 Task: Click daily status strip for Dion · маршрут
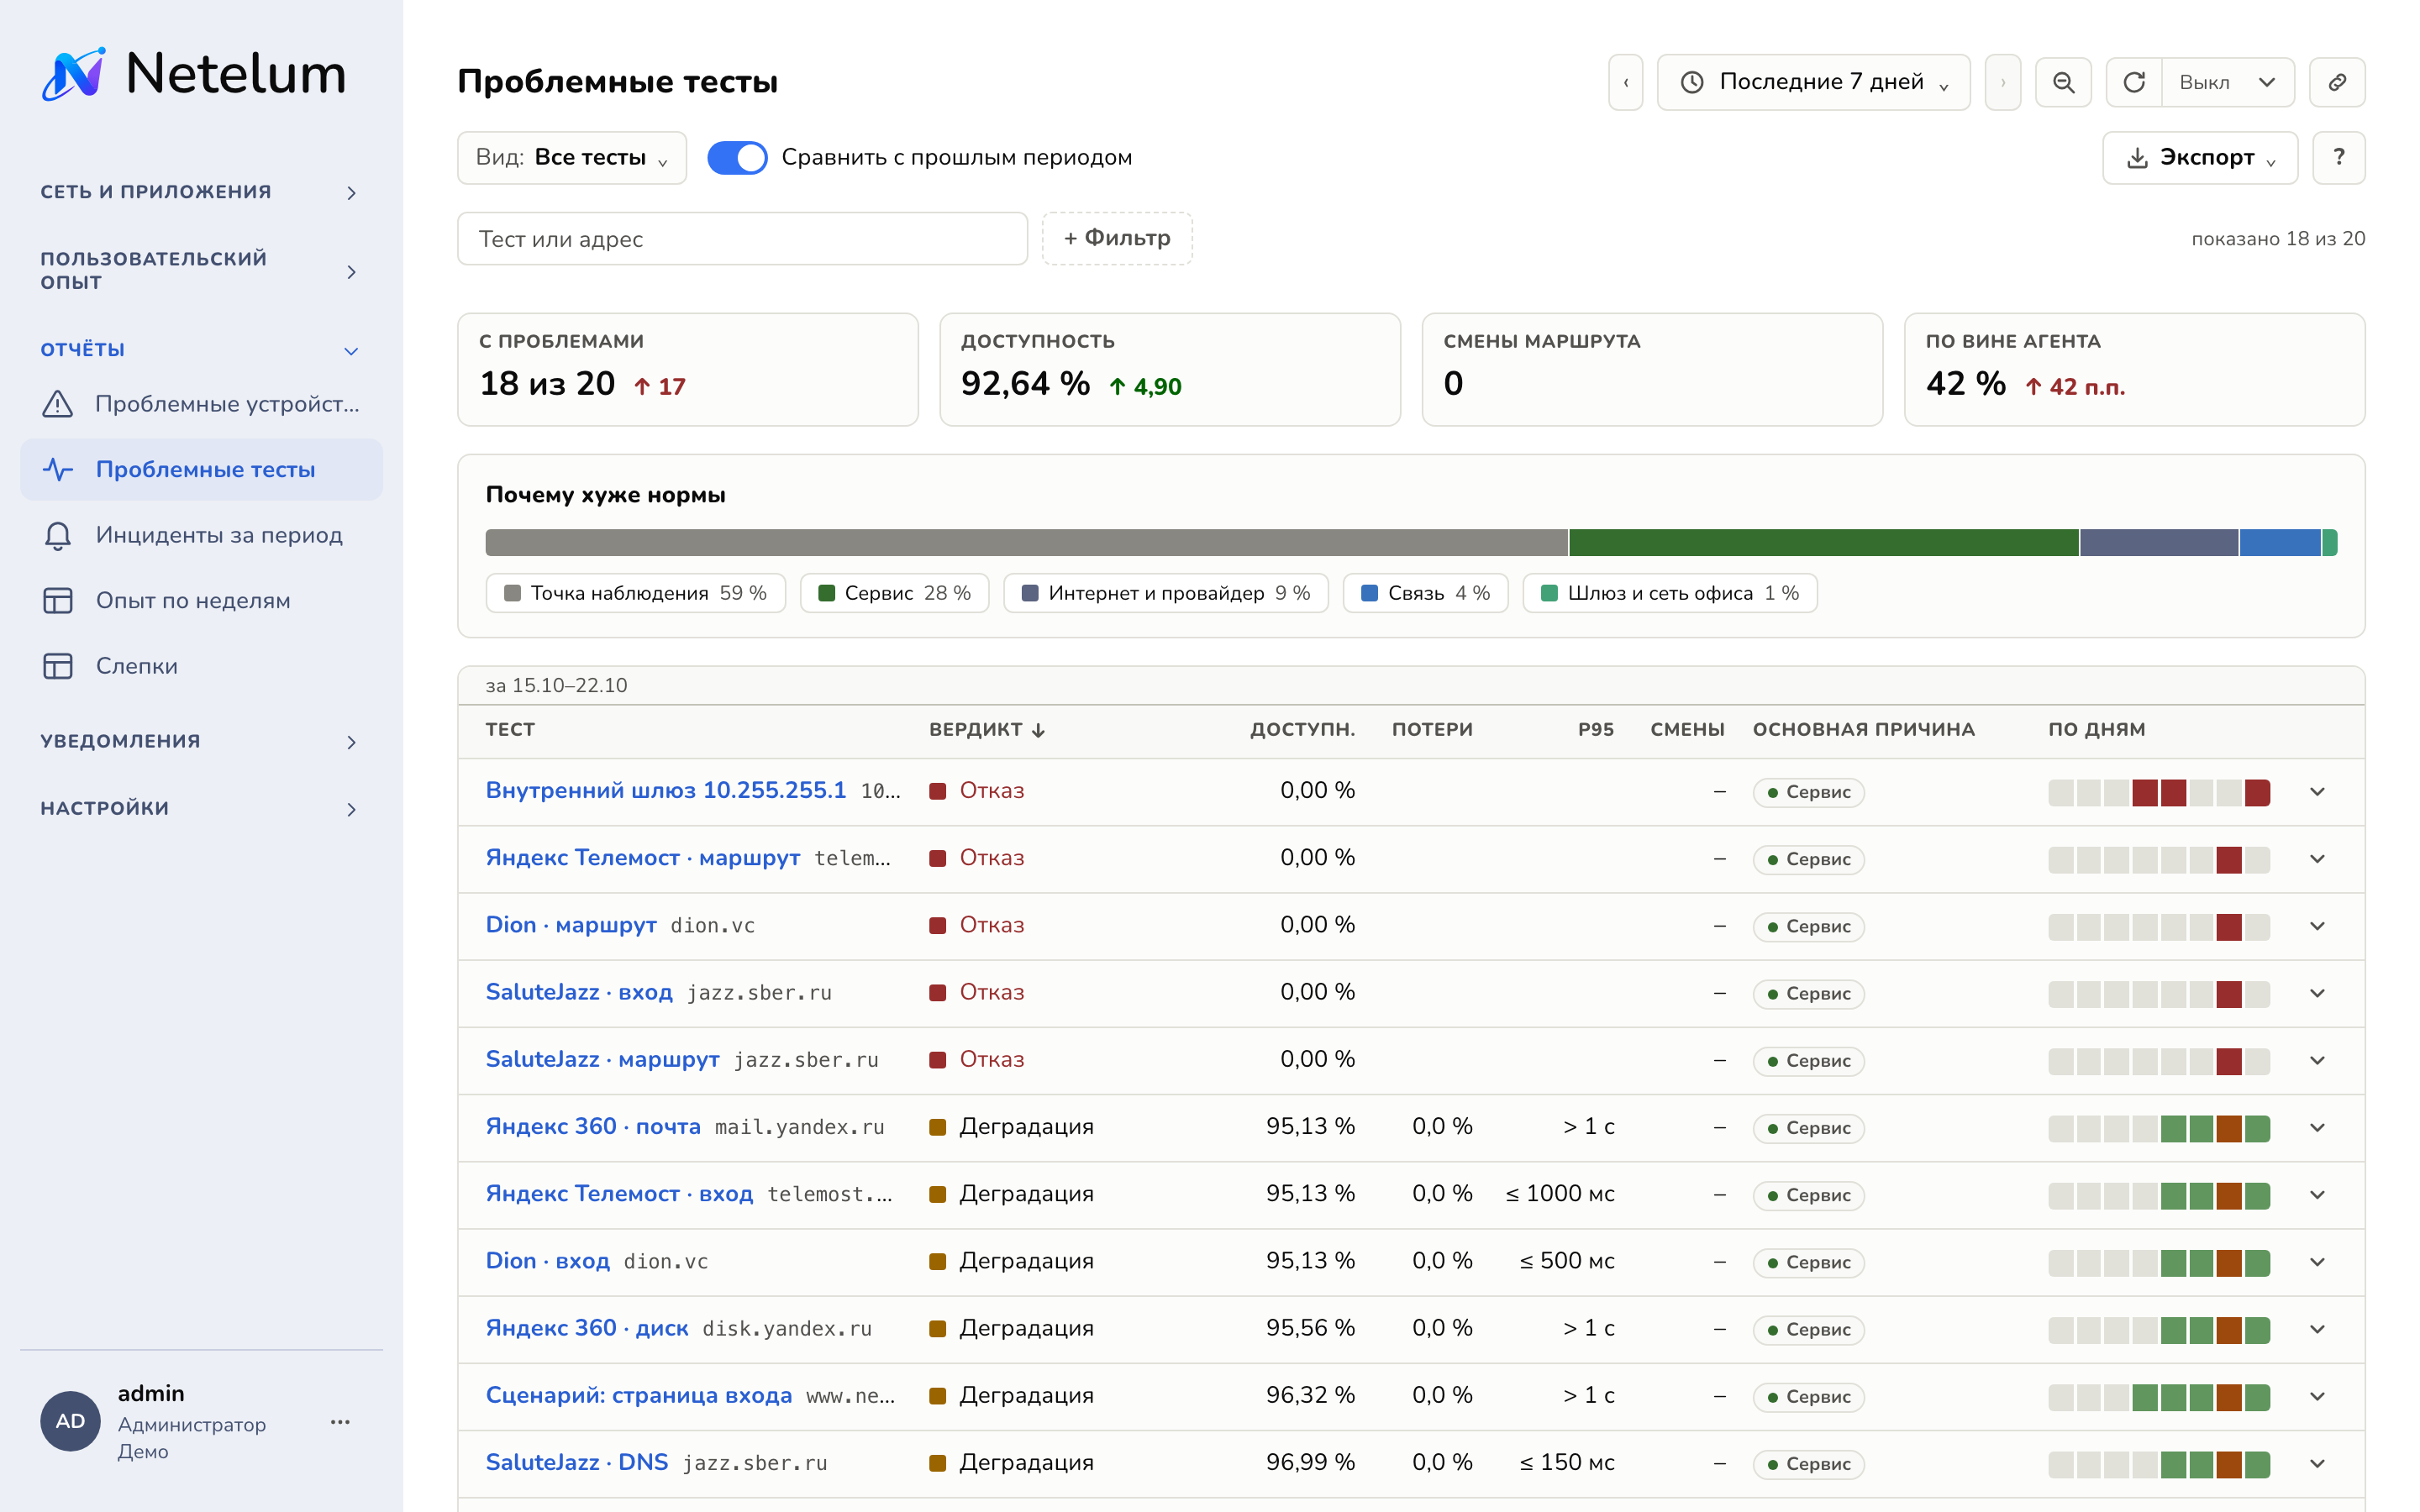coord(2158,926)
